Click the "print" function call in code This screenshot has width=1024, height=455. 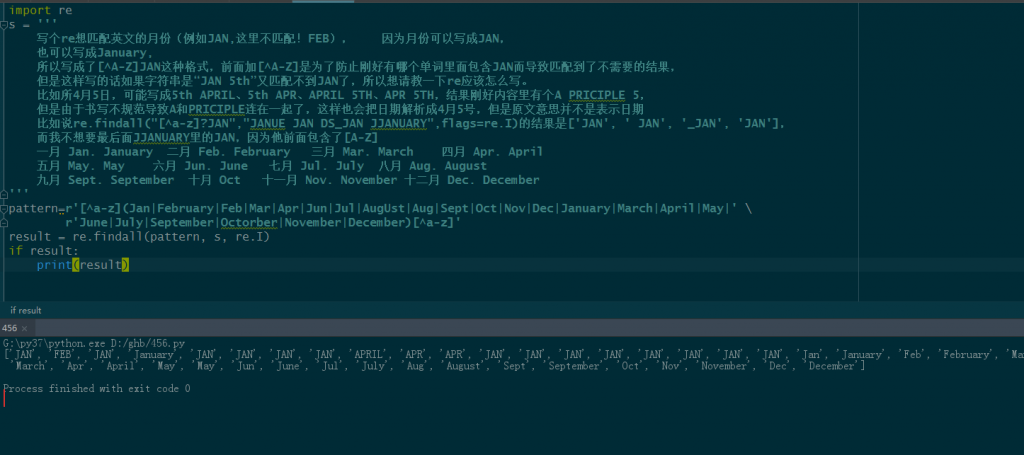(x=53, y=265)
